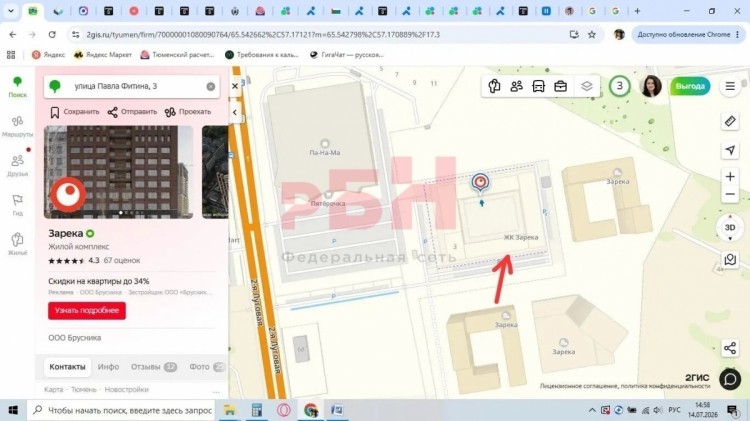
Task: Click the Windows search box
Action: [121, 410]
